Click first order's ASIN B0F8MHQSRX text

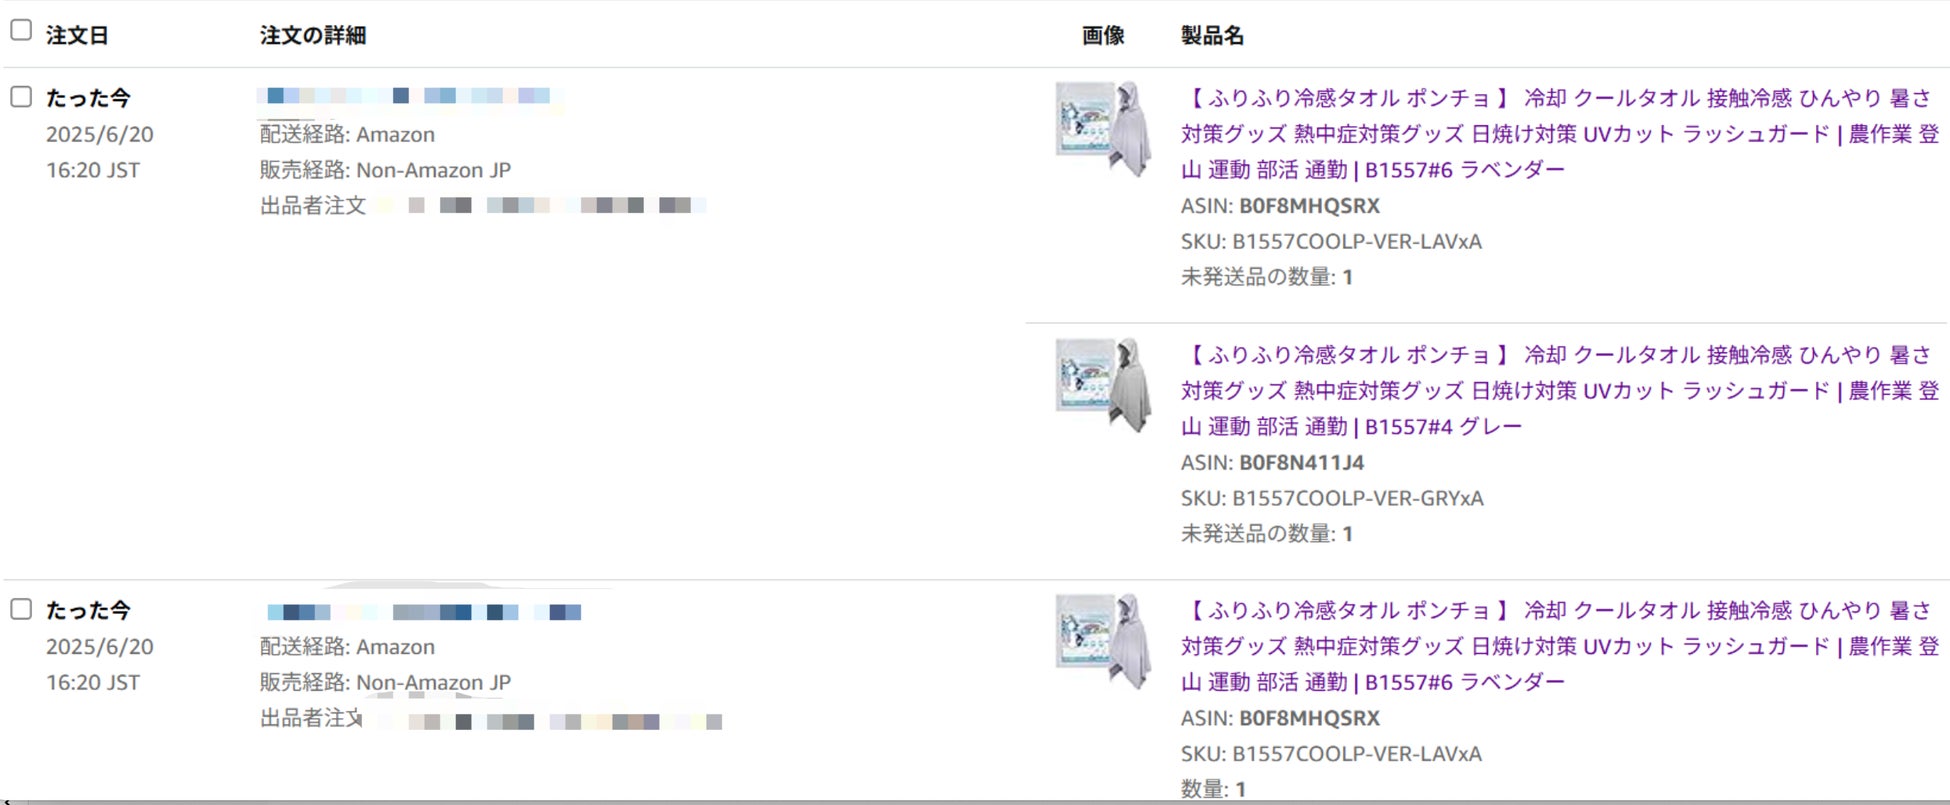[1280, 206]
